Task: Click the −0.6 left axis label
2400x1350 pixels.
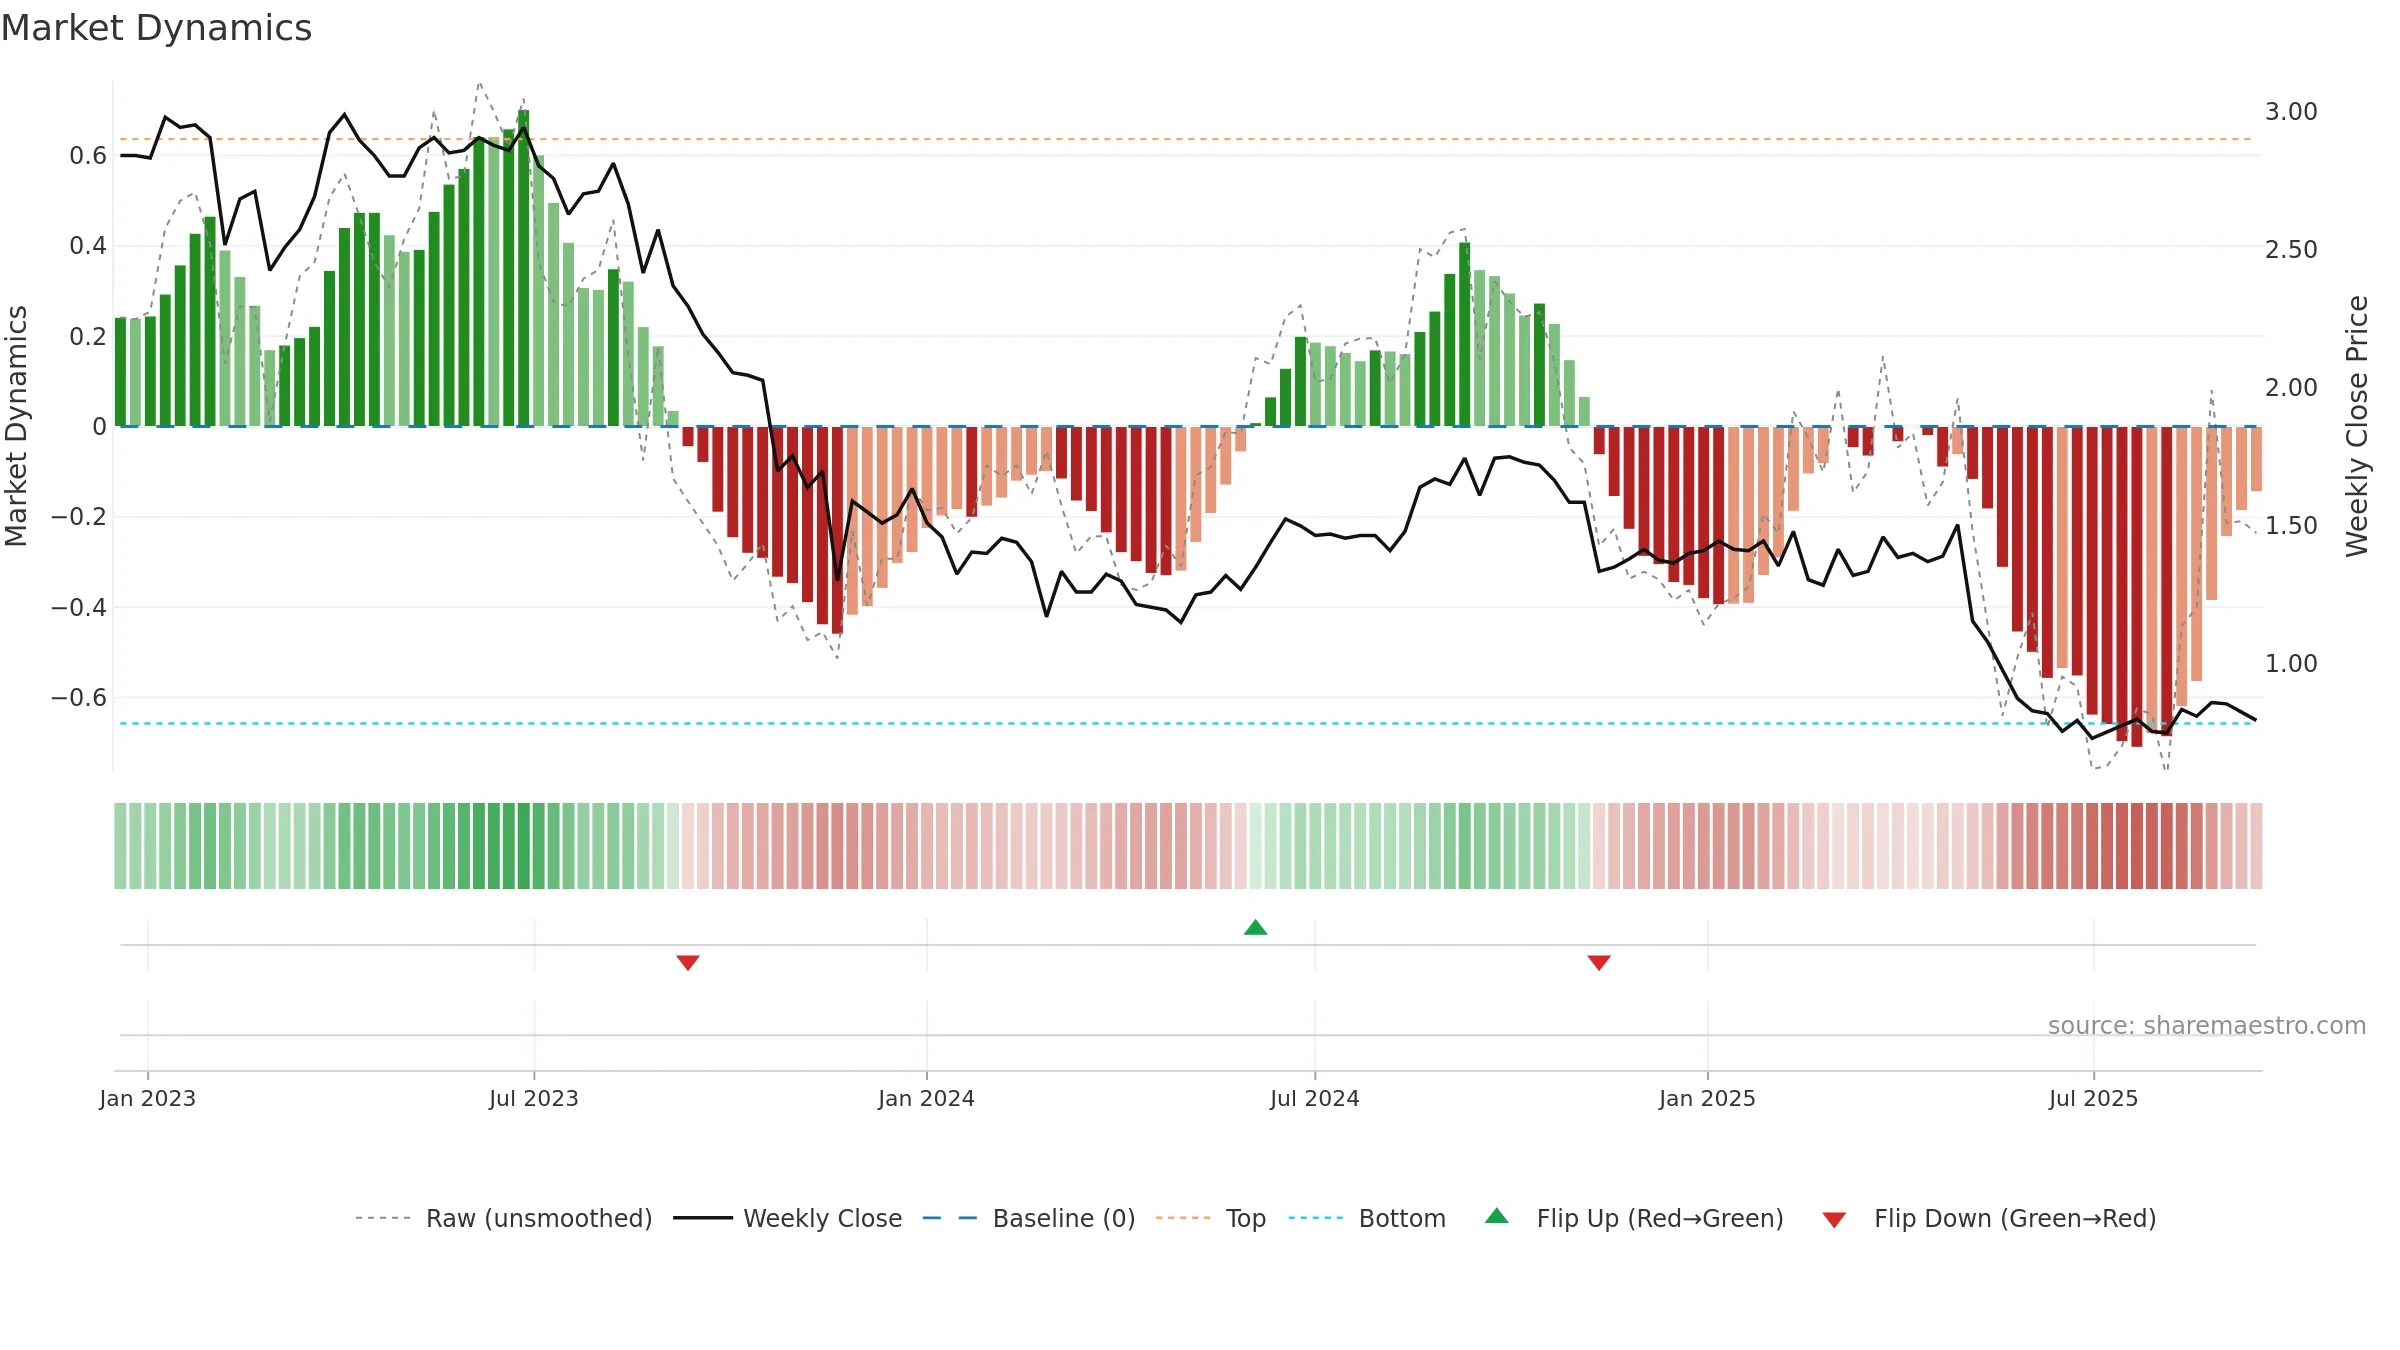Action: click(79, 697)
